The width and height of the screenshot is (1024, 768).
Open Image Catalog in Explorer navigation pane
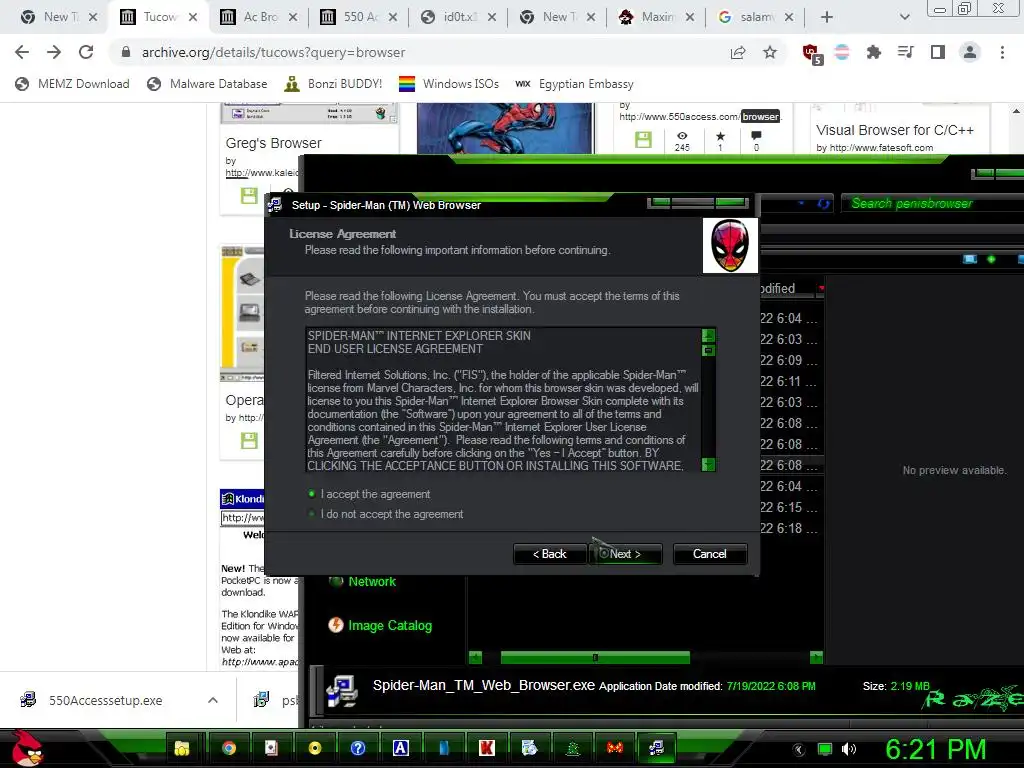point(379,625)
